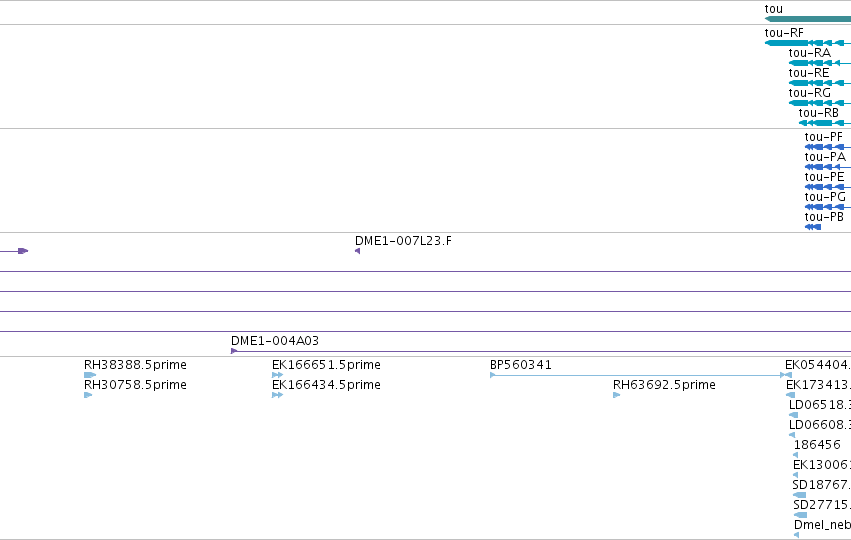Image resolution: width=851 pixels, height=540 pixels.
Task: Click the tou-PB protein glyph
Action: tap(813, 227)
